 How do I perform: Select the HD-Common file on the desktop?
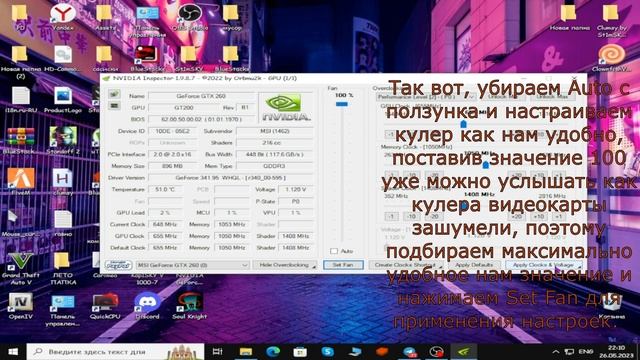[x=63, y=58]
